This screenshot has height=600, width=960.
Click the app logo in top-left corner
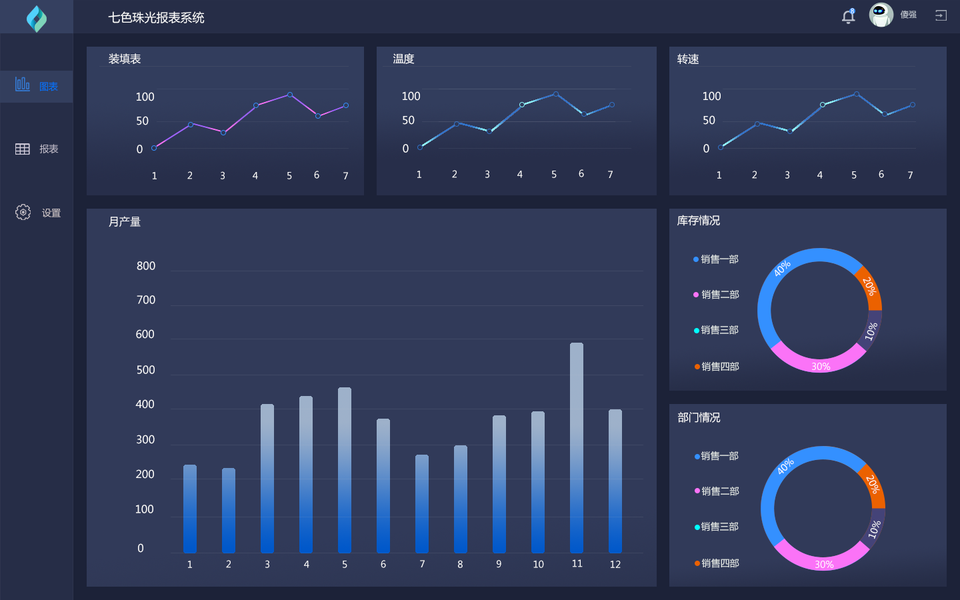(37, 18)
